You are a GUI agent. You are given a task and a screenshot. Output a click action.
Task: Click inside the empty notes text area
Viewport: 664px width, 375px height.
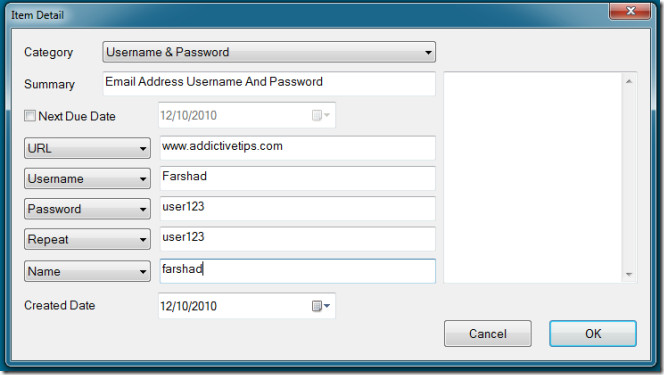(533, 178)
